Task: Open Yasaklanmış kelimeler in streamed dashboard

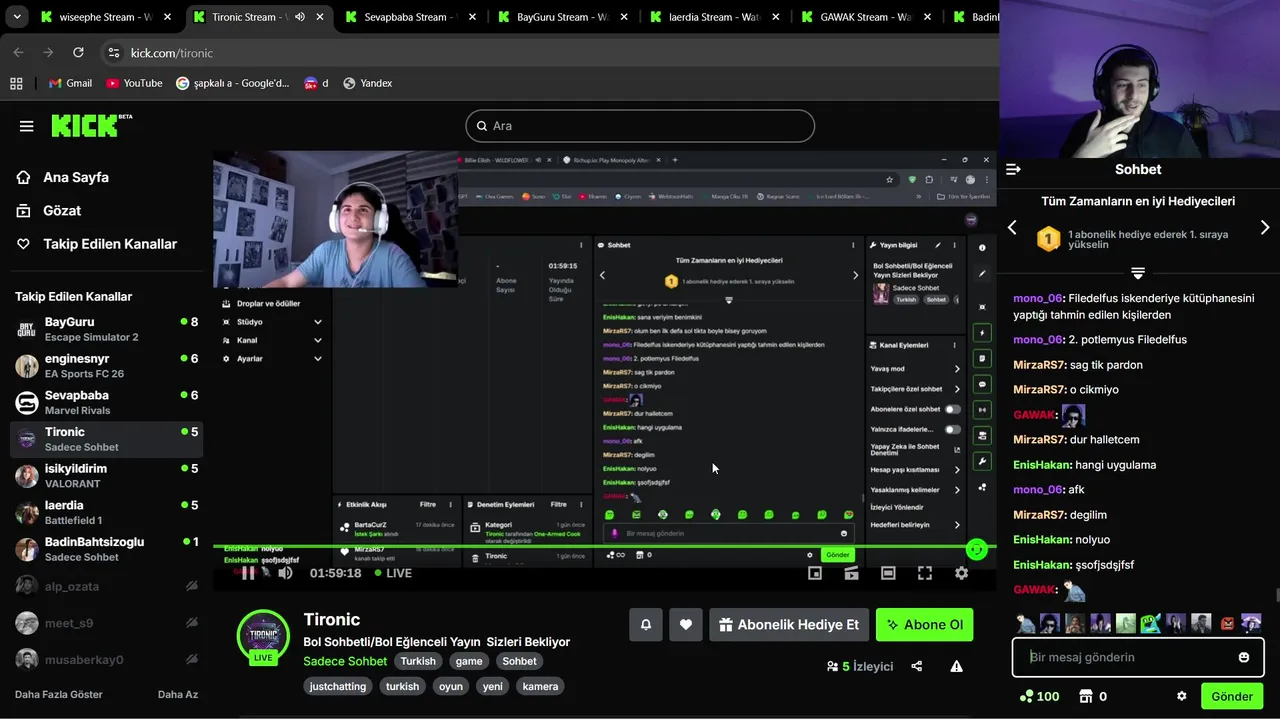Action: point(915,490)
